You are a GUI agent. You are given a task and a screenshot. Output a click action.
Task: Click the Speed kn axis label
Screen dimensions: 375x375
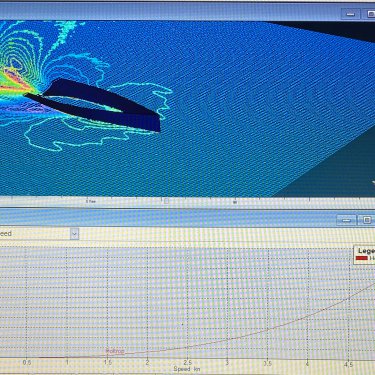(x=187, y=369)
